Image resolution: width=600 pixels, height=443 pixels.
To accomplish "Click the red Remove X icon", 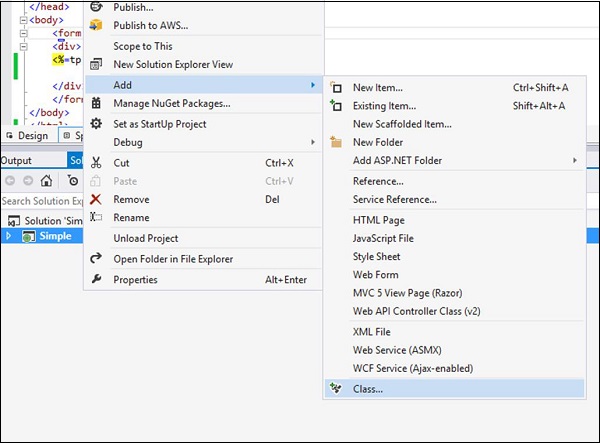I will tap(97, 199).
